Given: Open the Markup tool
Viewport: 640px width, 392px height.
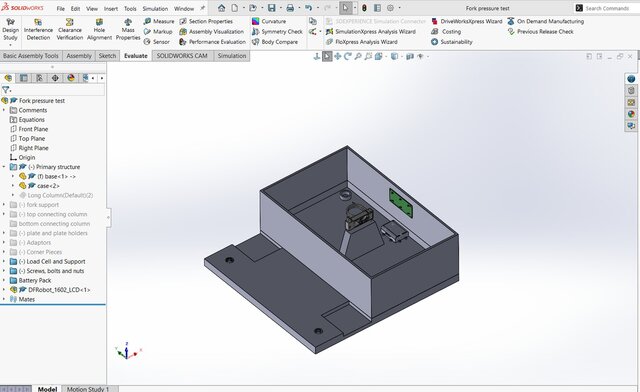Looking at the screenshot, I should point(158,31).
